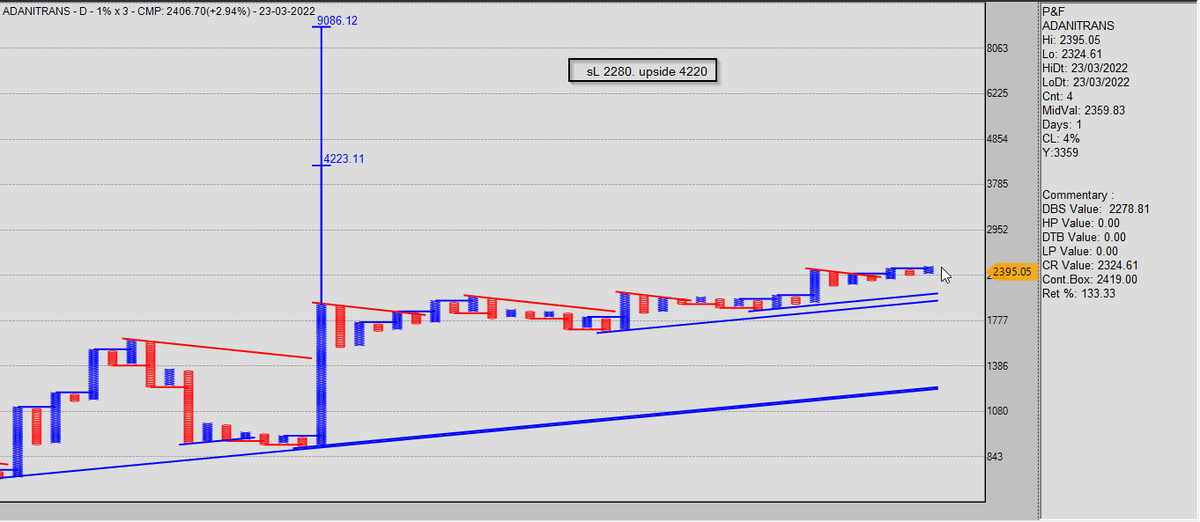This screenshot has width=1200, height=522.
Task: Click the 'sL 2280. upside 4220' annotation box
Action: (644, 71)
